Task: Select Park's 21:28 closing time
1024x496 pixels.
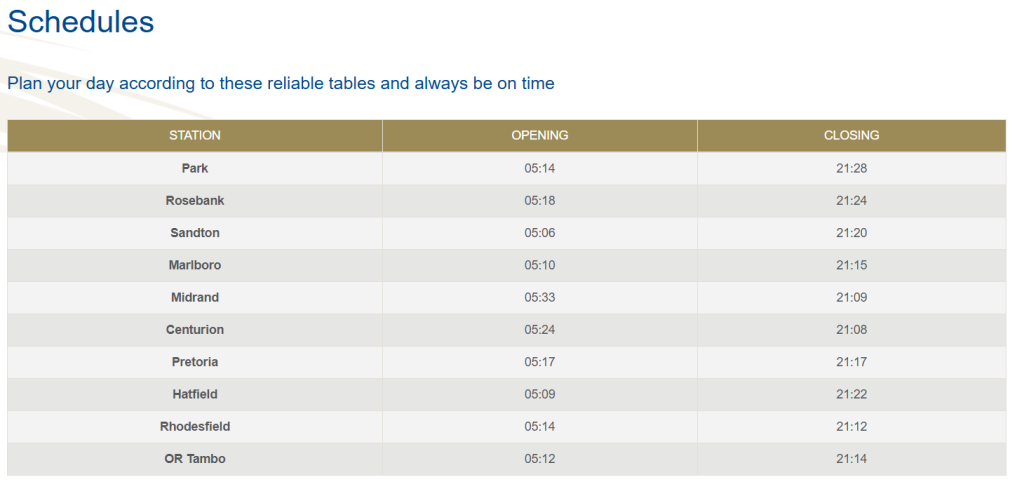Action: (851, 168)
